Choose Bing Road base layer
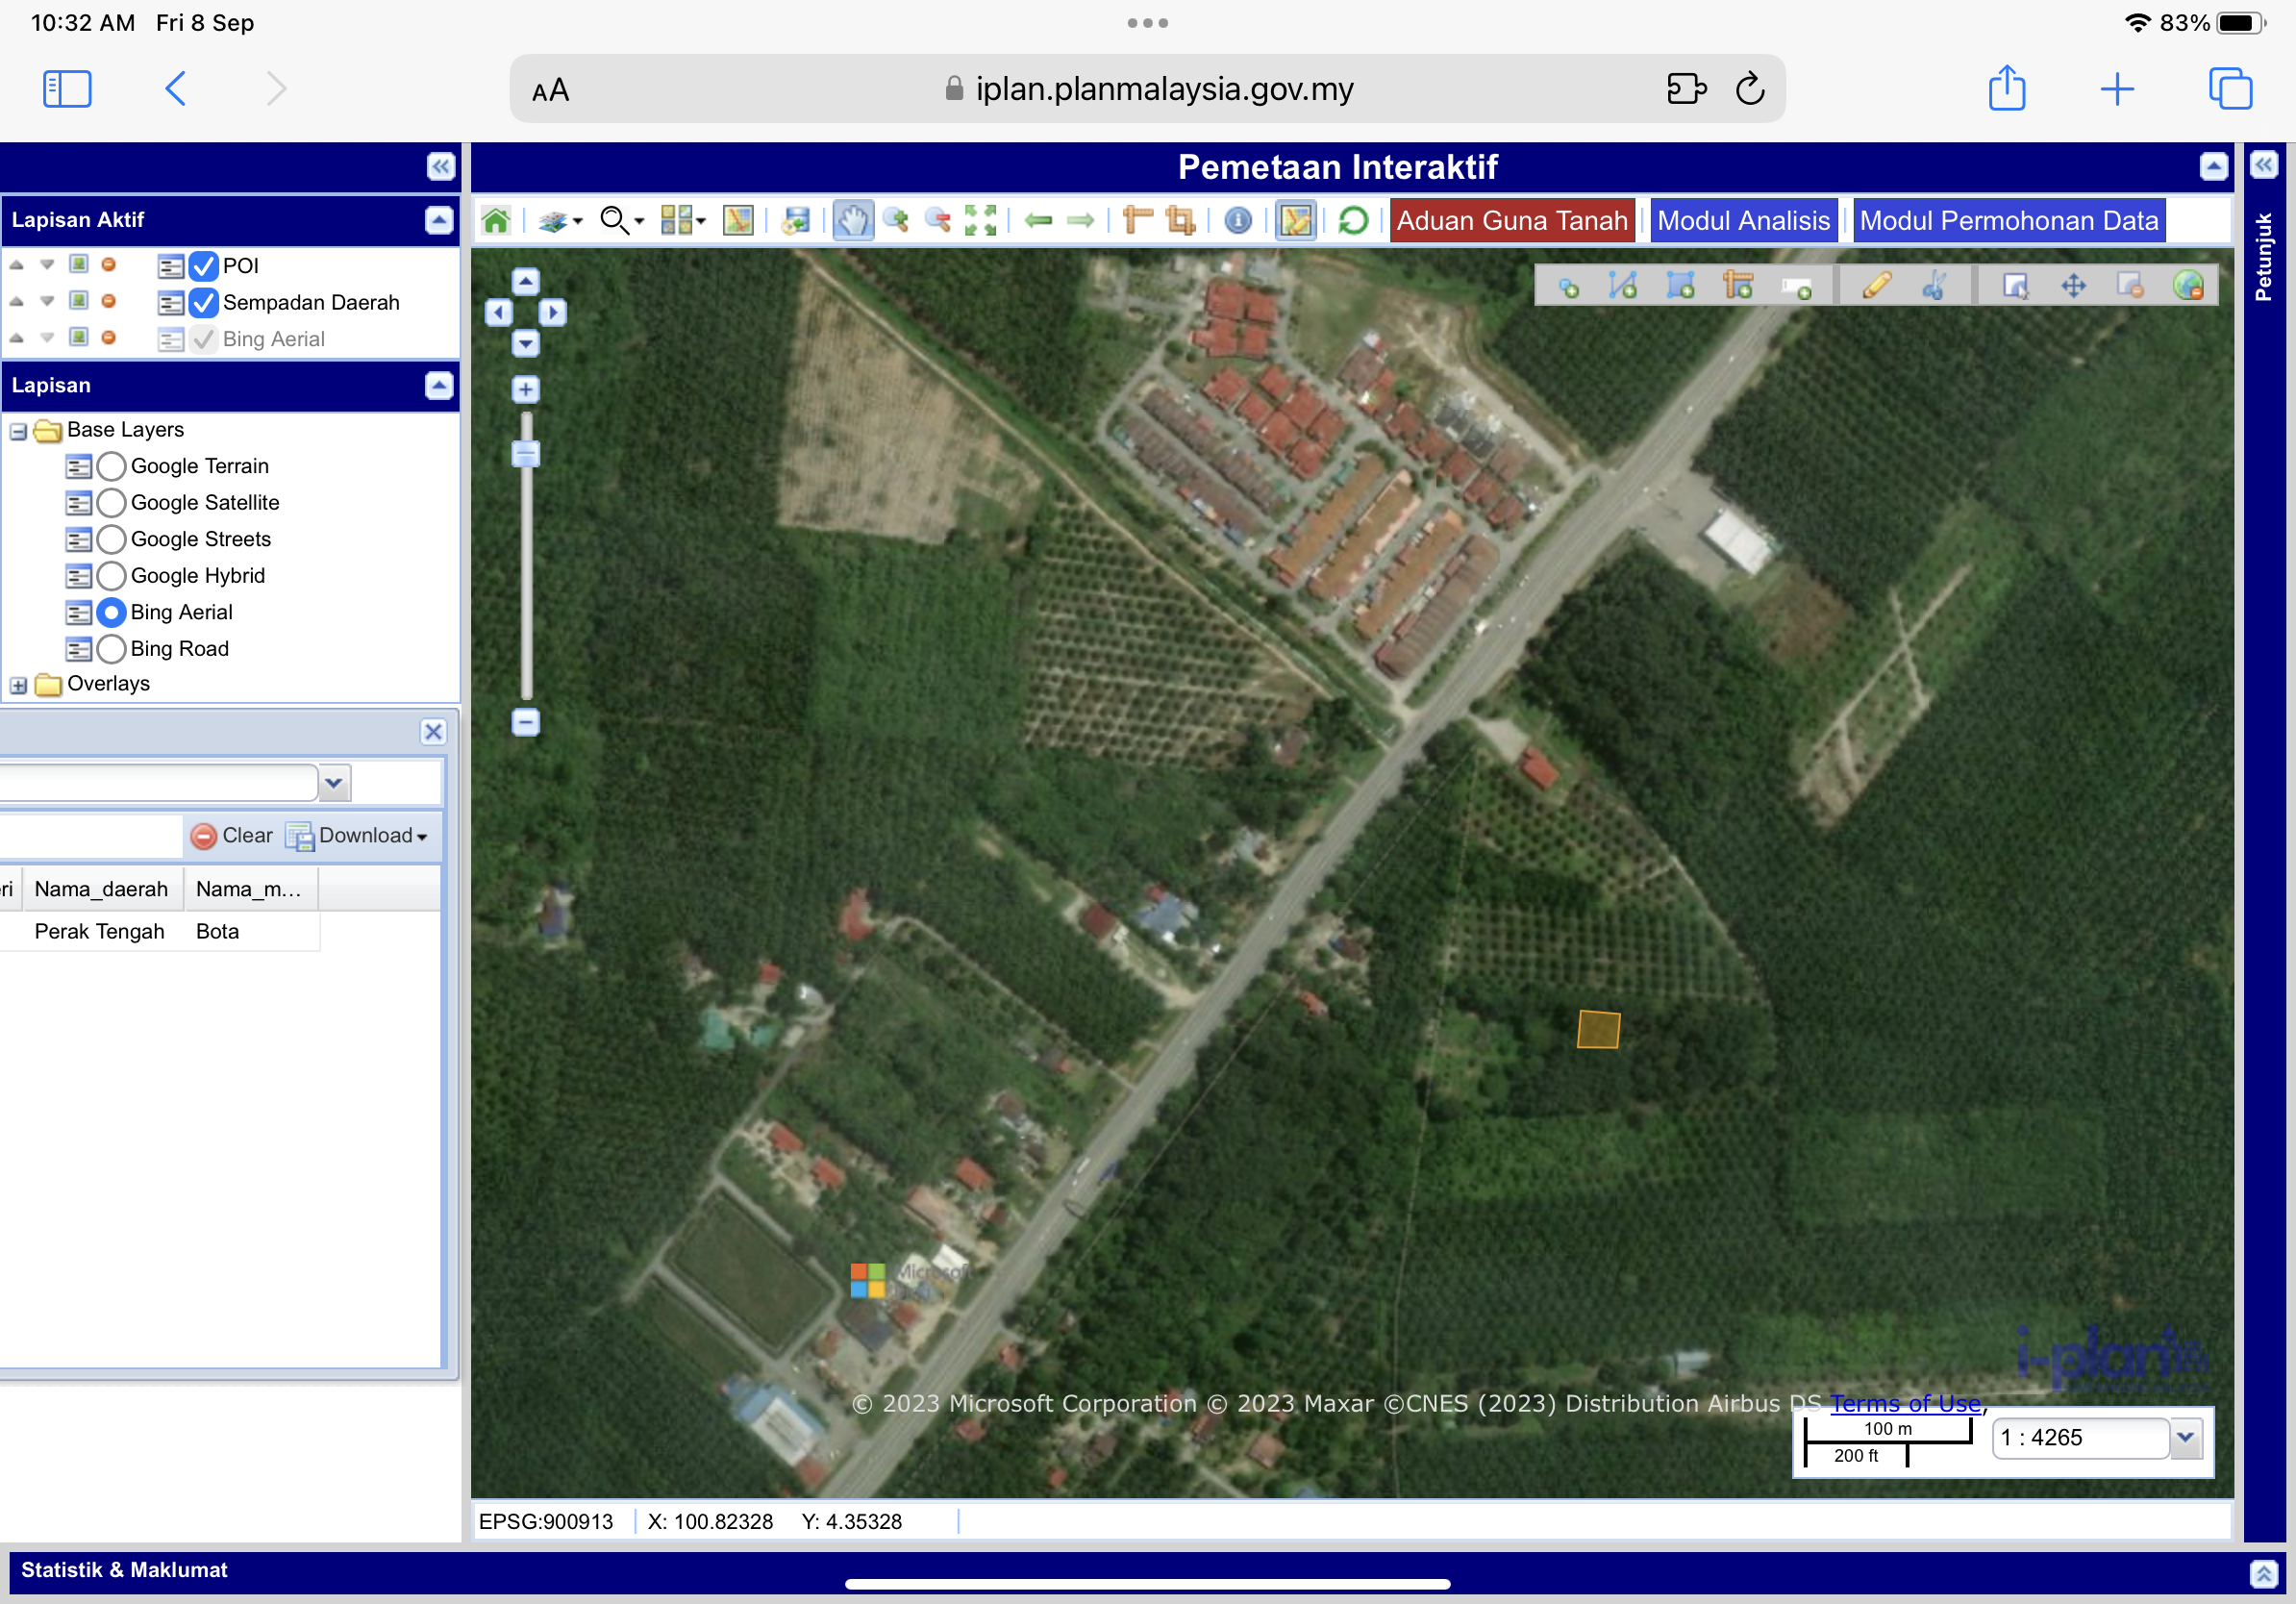The image size is (2296, 1604). point(112,648)
